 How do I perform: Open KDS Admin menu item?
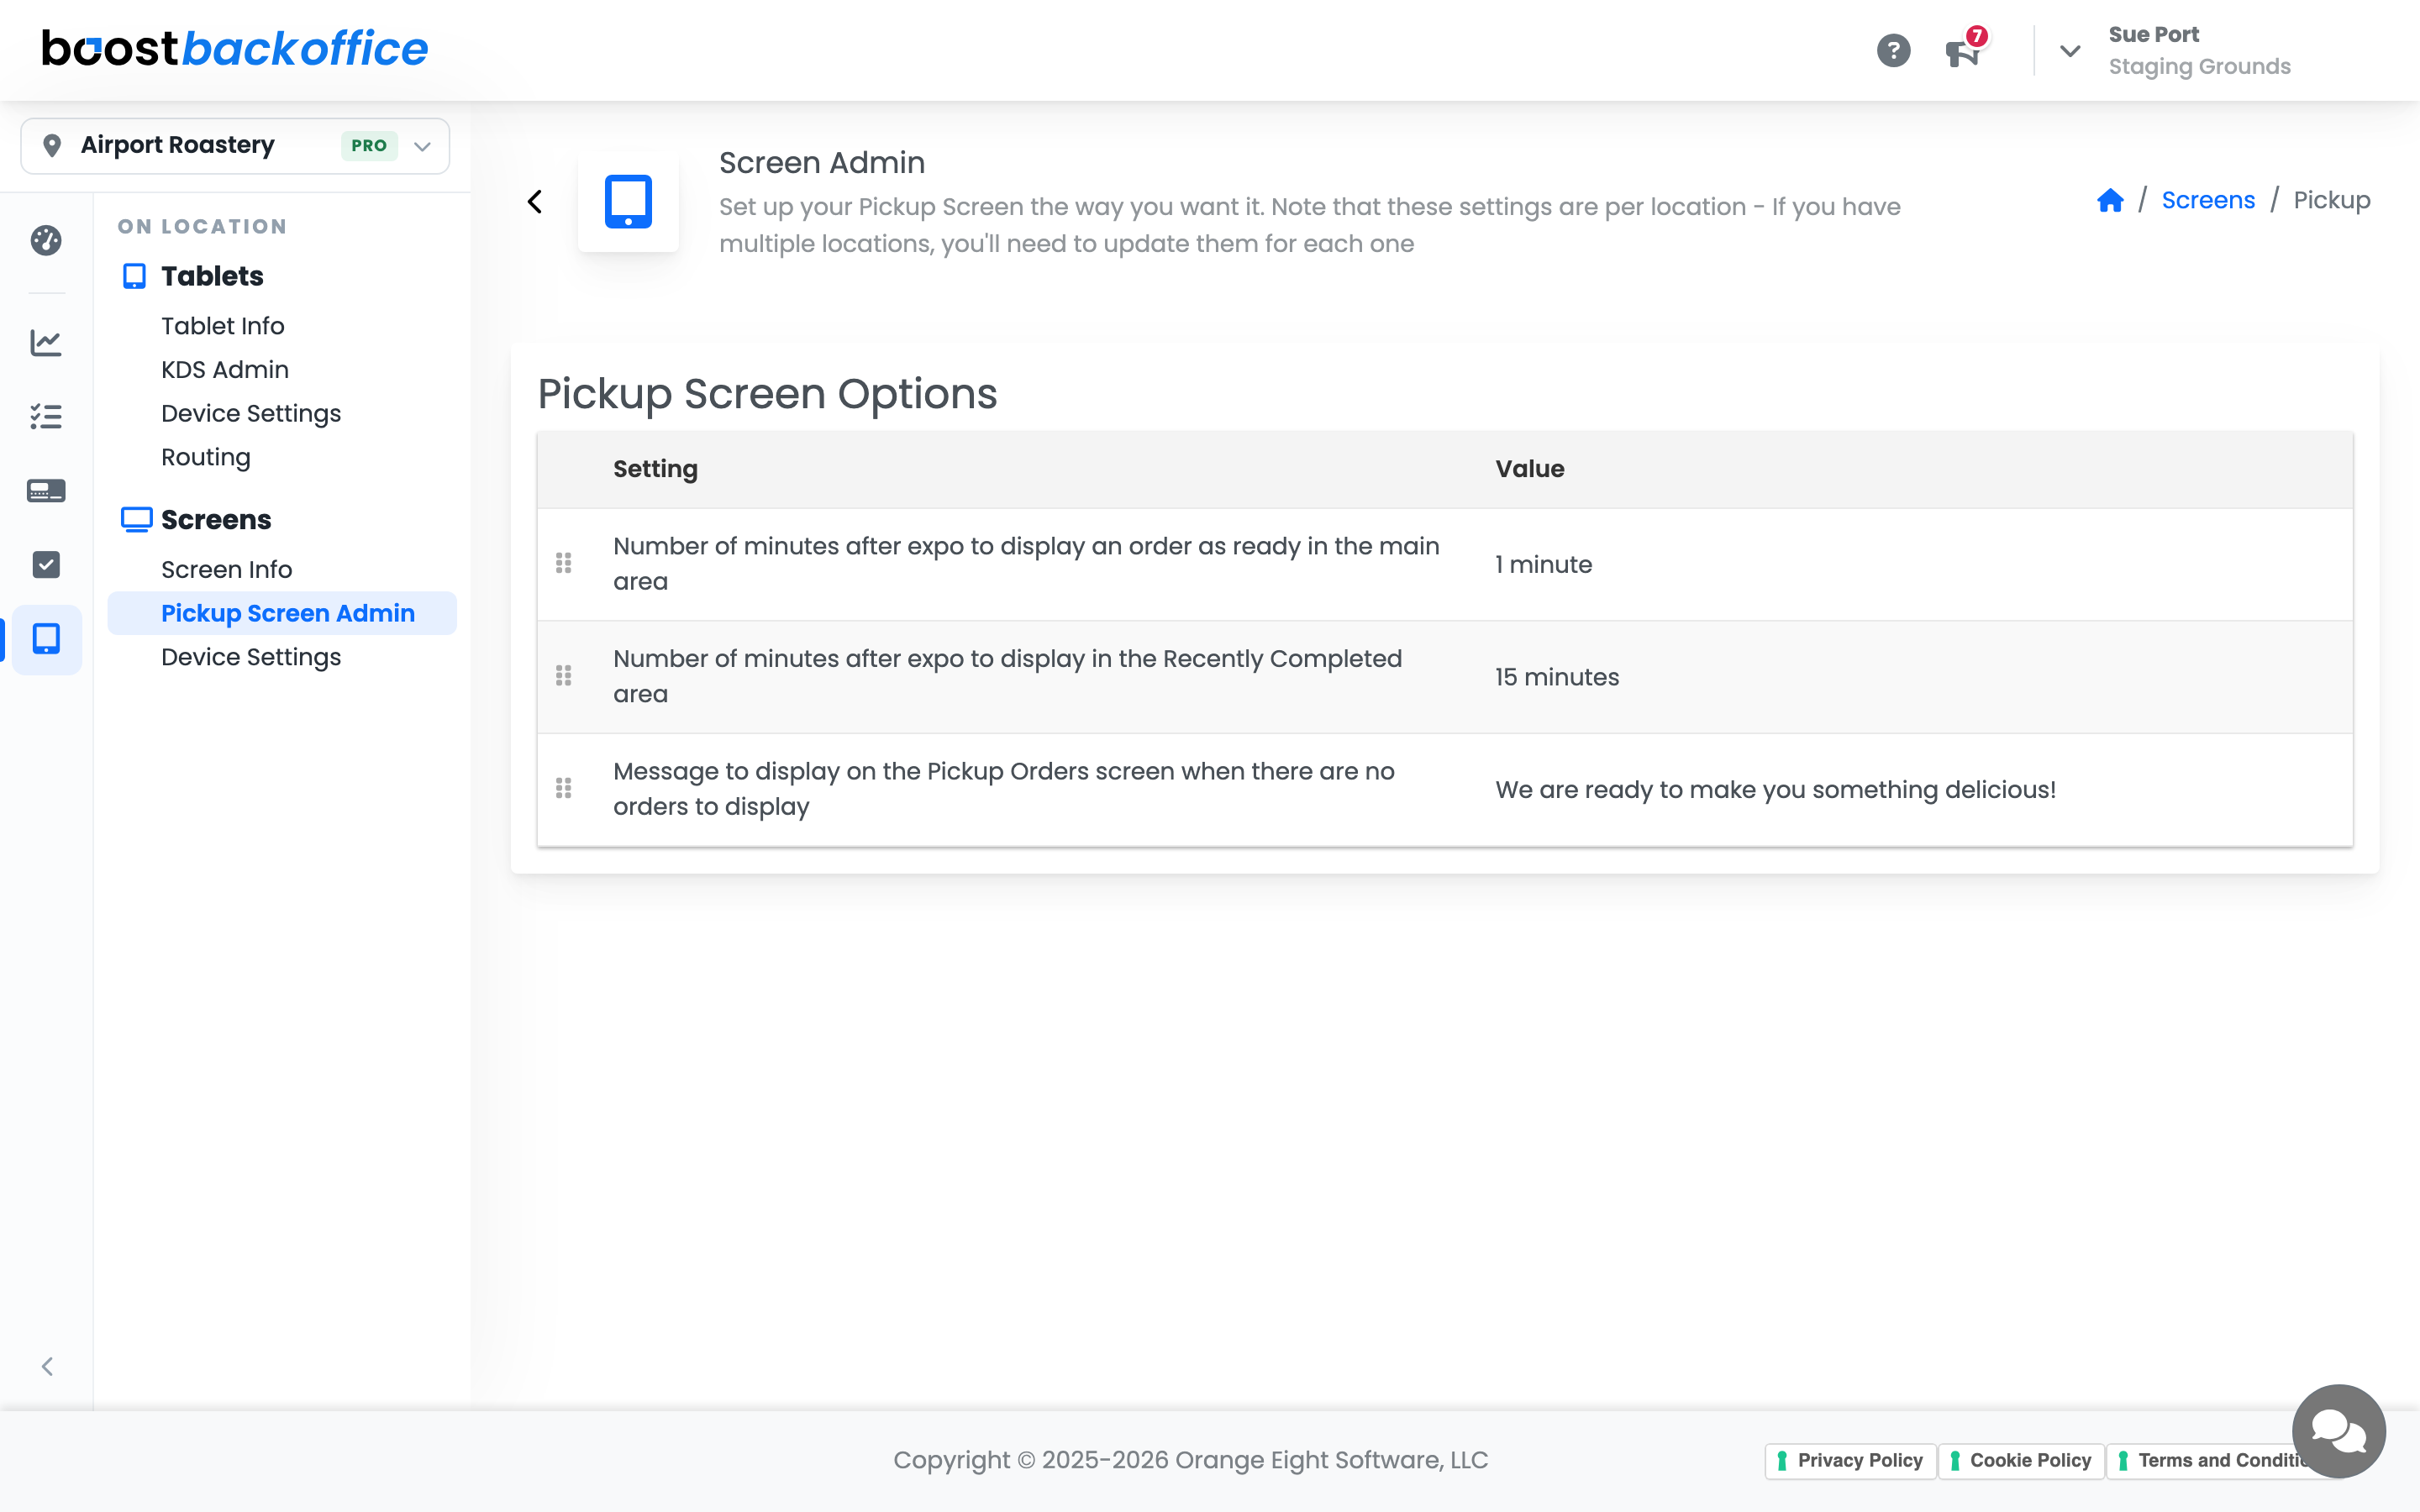point(225,370)
